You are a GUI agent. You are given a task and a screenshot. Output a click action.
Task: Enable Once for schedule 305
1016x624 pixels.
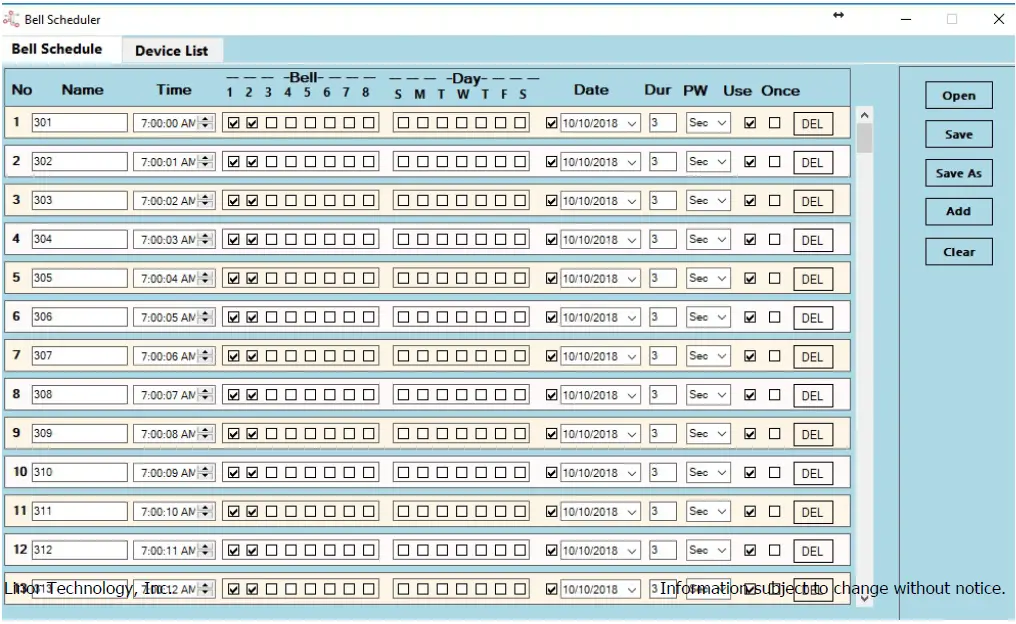774,278
